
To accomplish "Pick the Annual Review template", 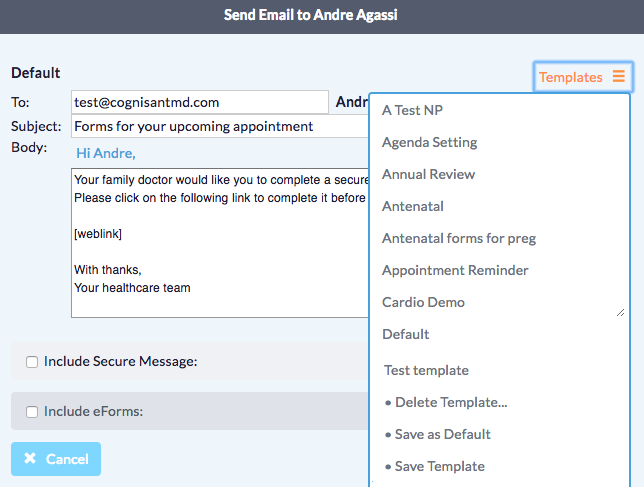I will pos(428,174).
